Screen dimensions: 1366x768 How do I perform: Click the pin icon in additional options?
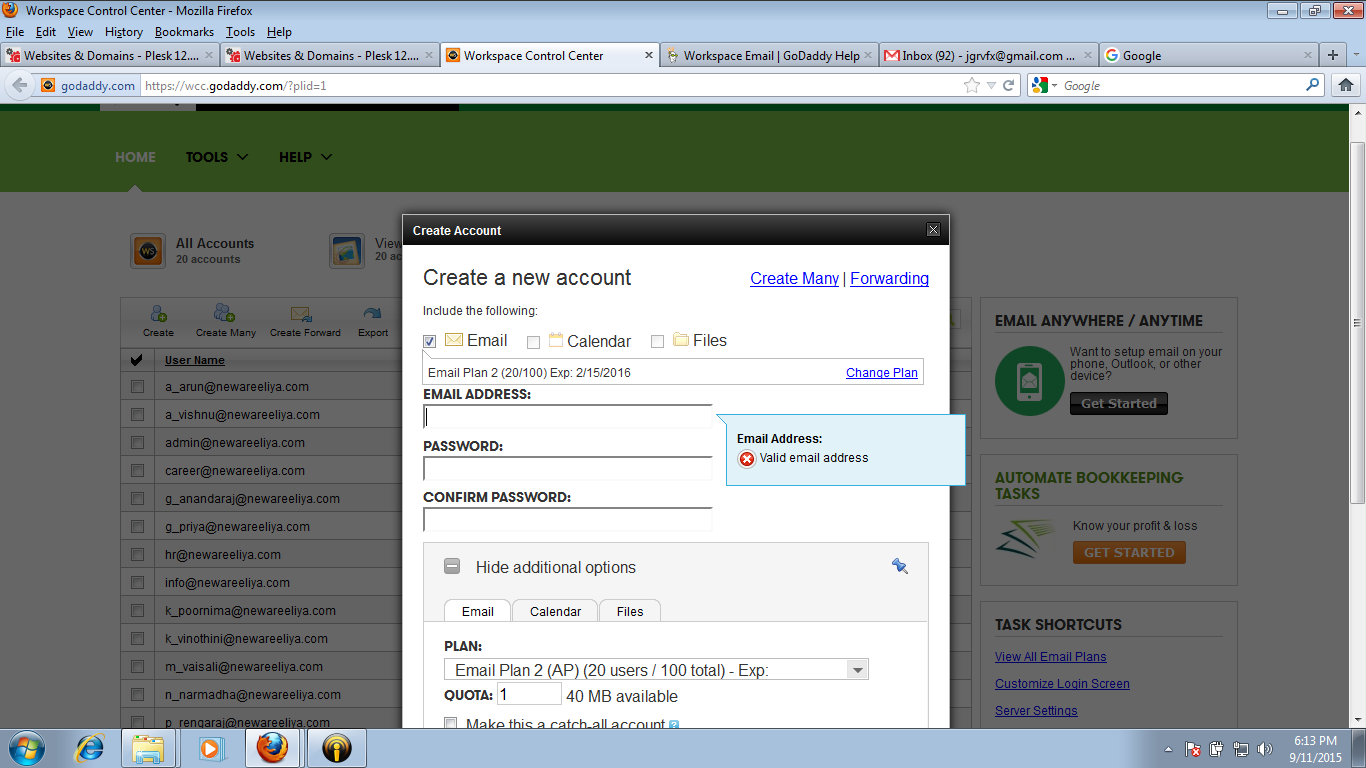click(899, 567)
